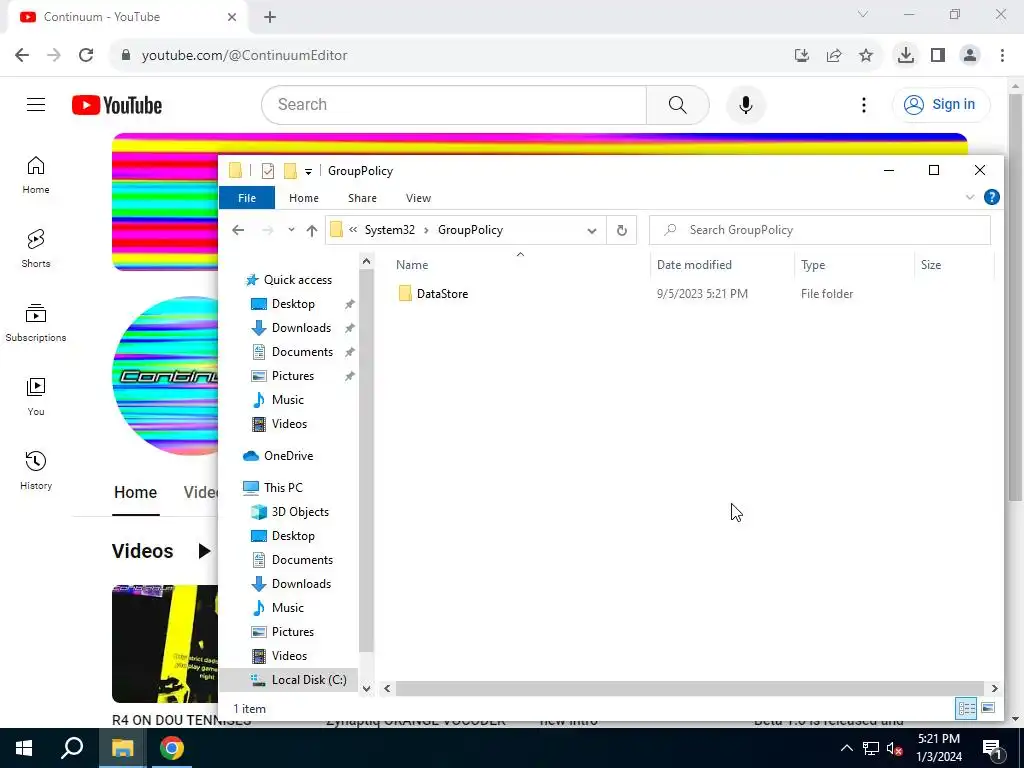Open the Home ribbon tab in Explorer
Viewport: 1024px width, 768px height.
tap(304, 198)
